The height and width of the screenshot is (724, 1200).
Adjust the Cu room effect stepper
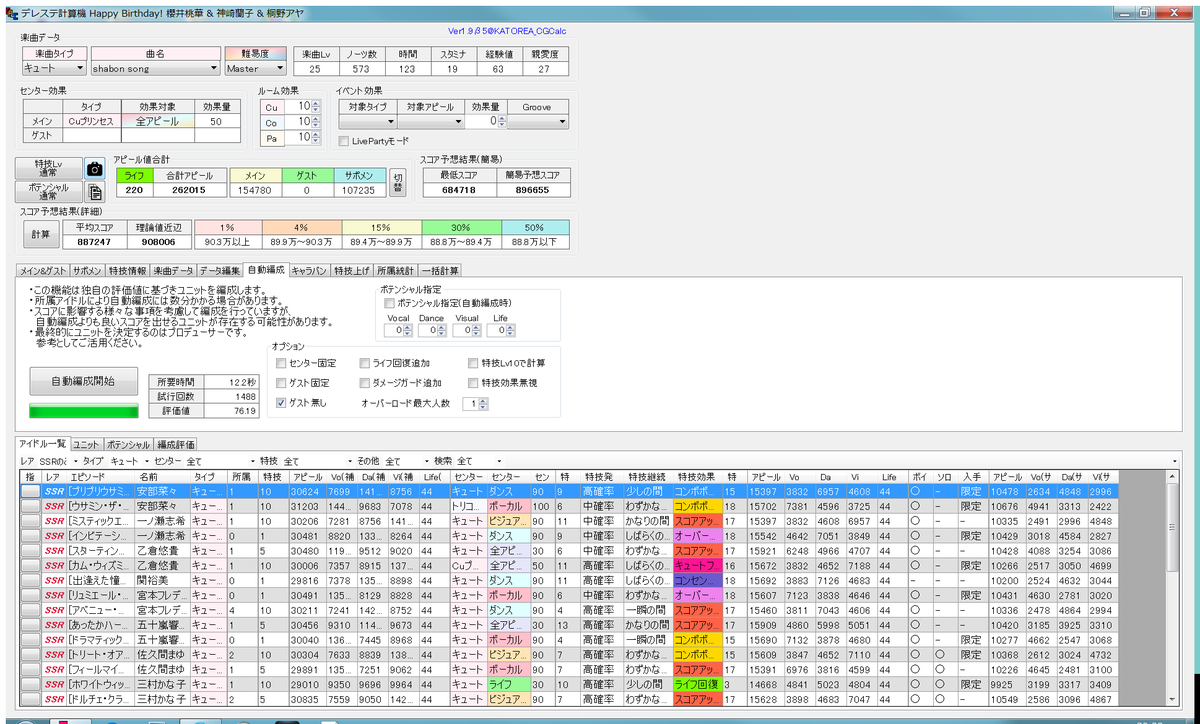tap(315, 107)
